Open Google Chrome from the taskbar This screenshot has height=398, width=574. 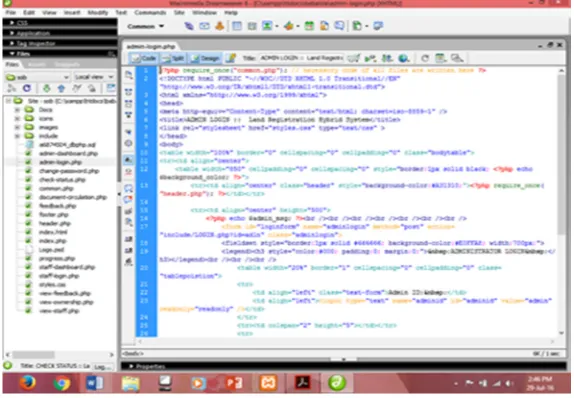(62, 383)
